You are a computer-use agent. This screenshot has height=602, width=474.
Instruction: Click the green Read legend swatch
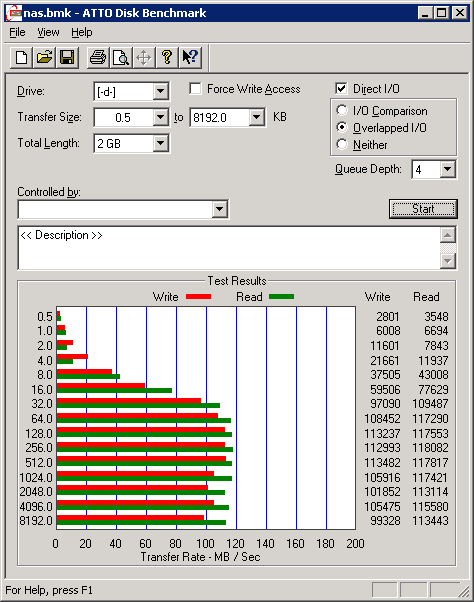click(282, 296)
